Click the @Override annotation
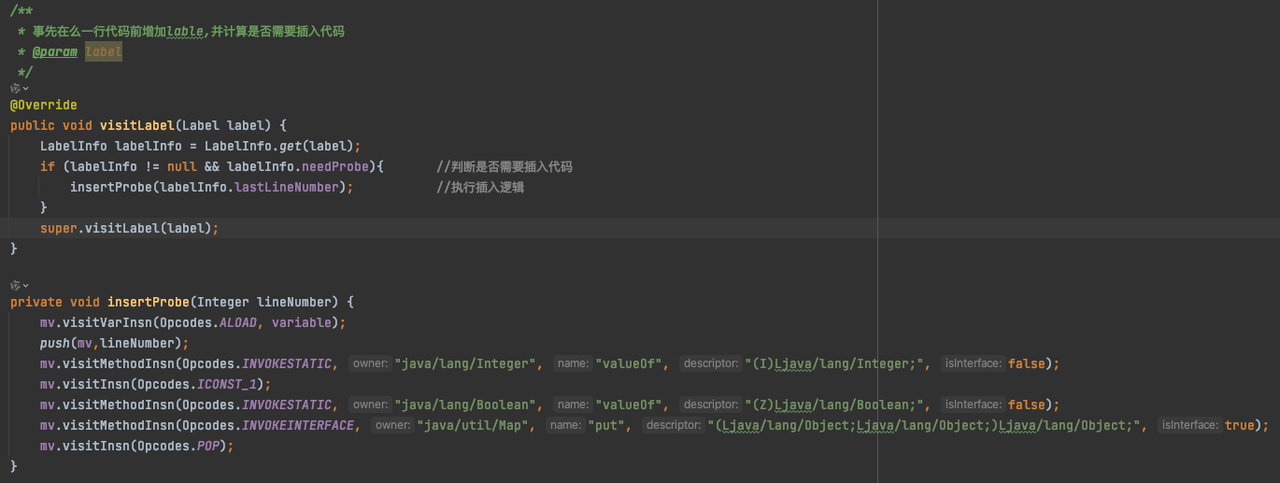The image size is (1280, 483). (43, 105)
